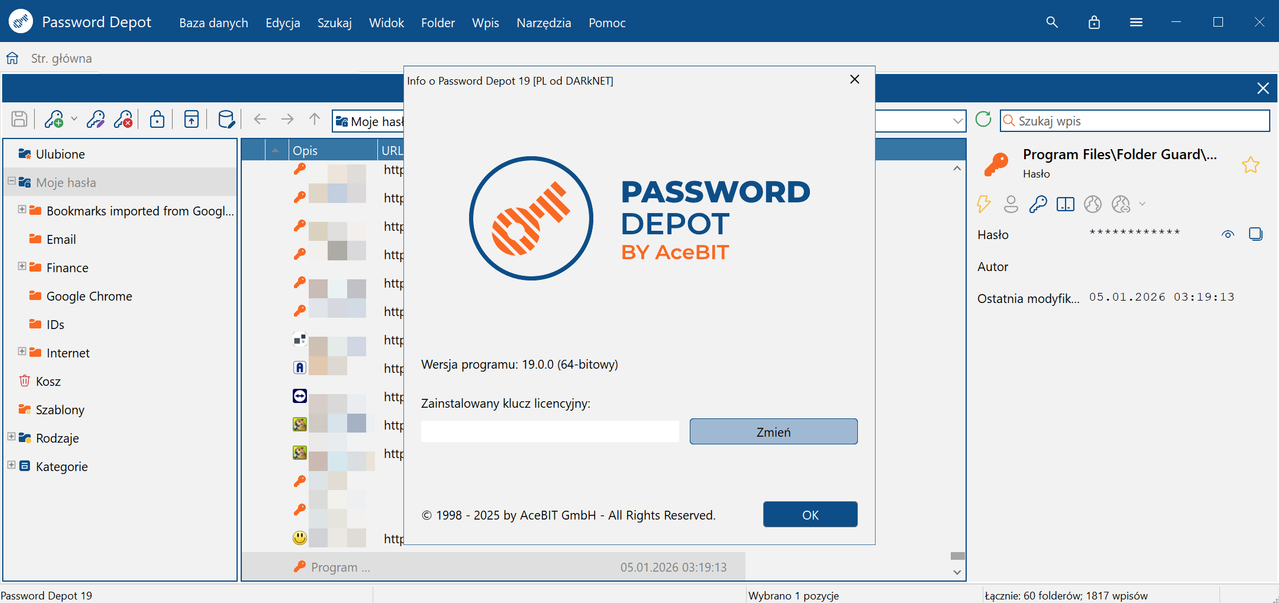
Task: Expand the Rodzaje tree node
Action: click(x=11, y=437)
